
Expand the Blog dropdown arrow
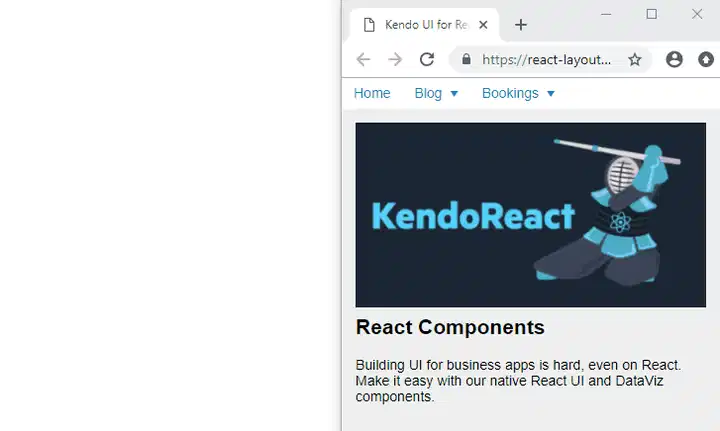454,94
